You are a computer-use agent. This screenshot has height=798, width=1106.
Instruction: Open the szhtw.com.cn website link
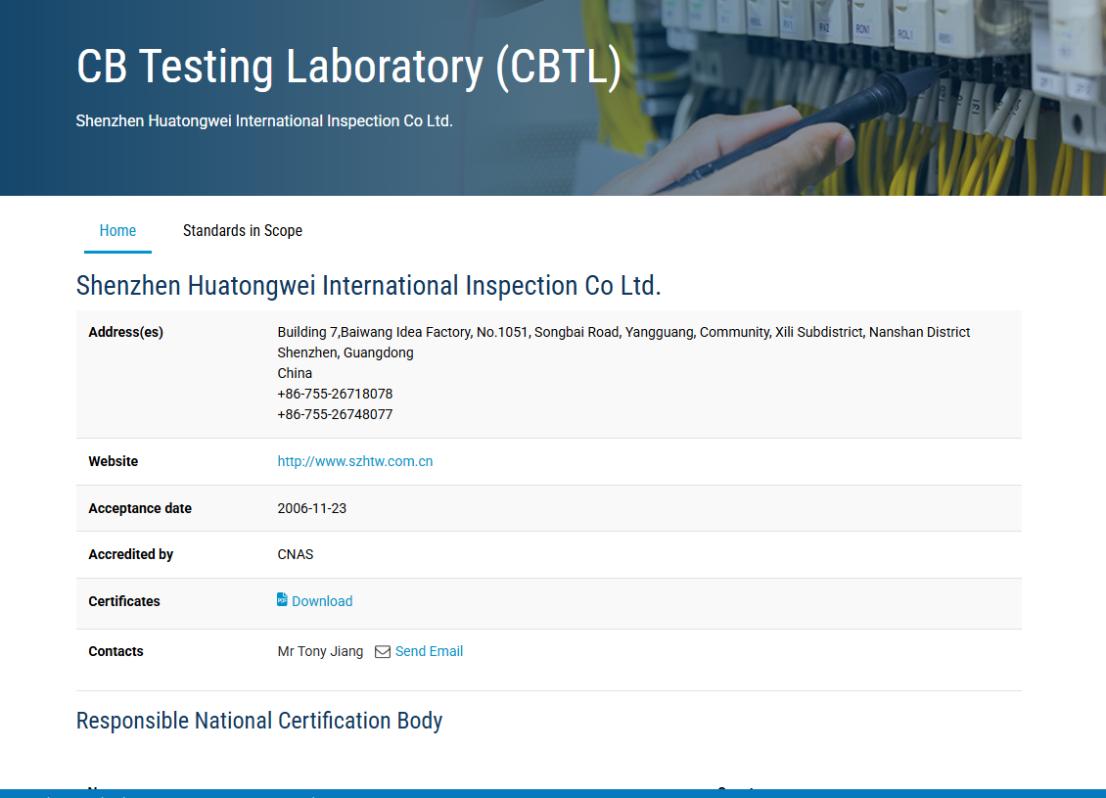pos(355,461)
